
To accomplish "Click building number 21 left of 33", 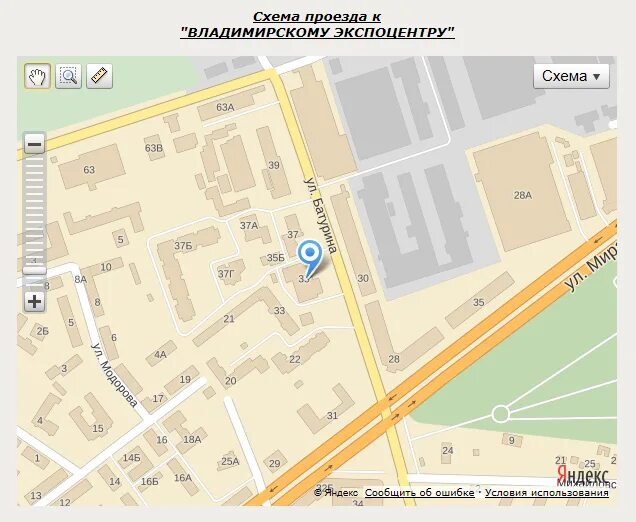I will pos(229,319).
